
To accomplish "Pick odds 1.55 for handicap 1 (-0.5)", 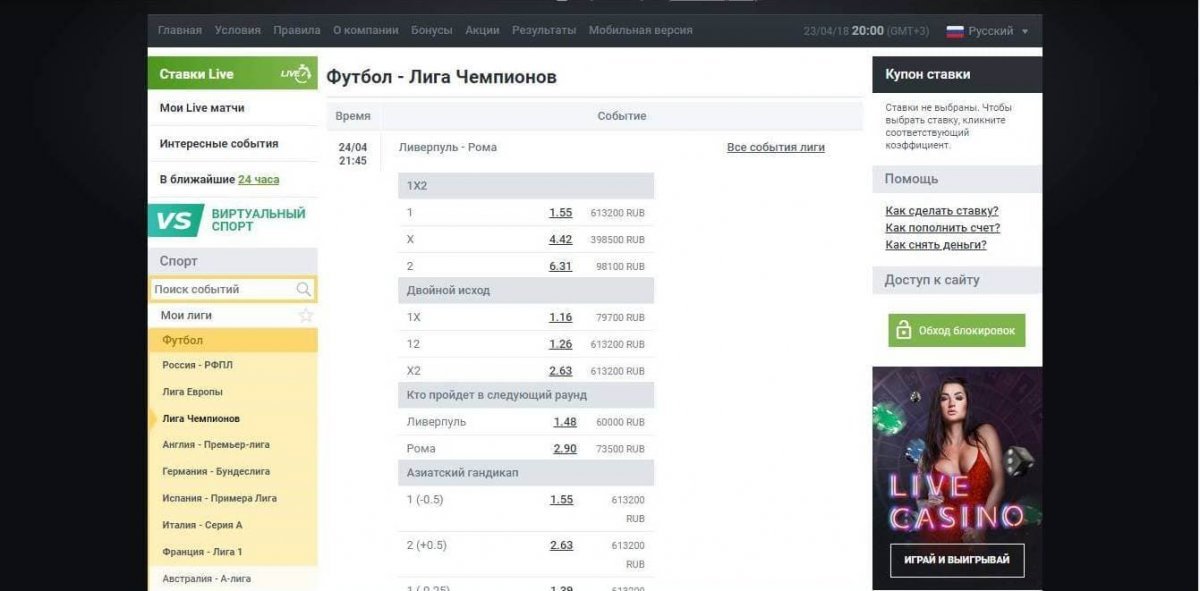I will pos(562,499).
